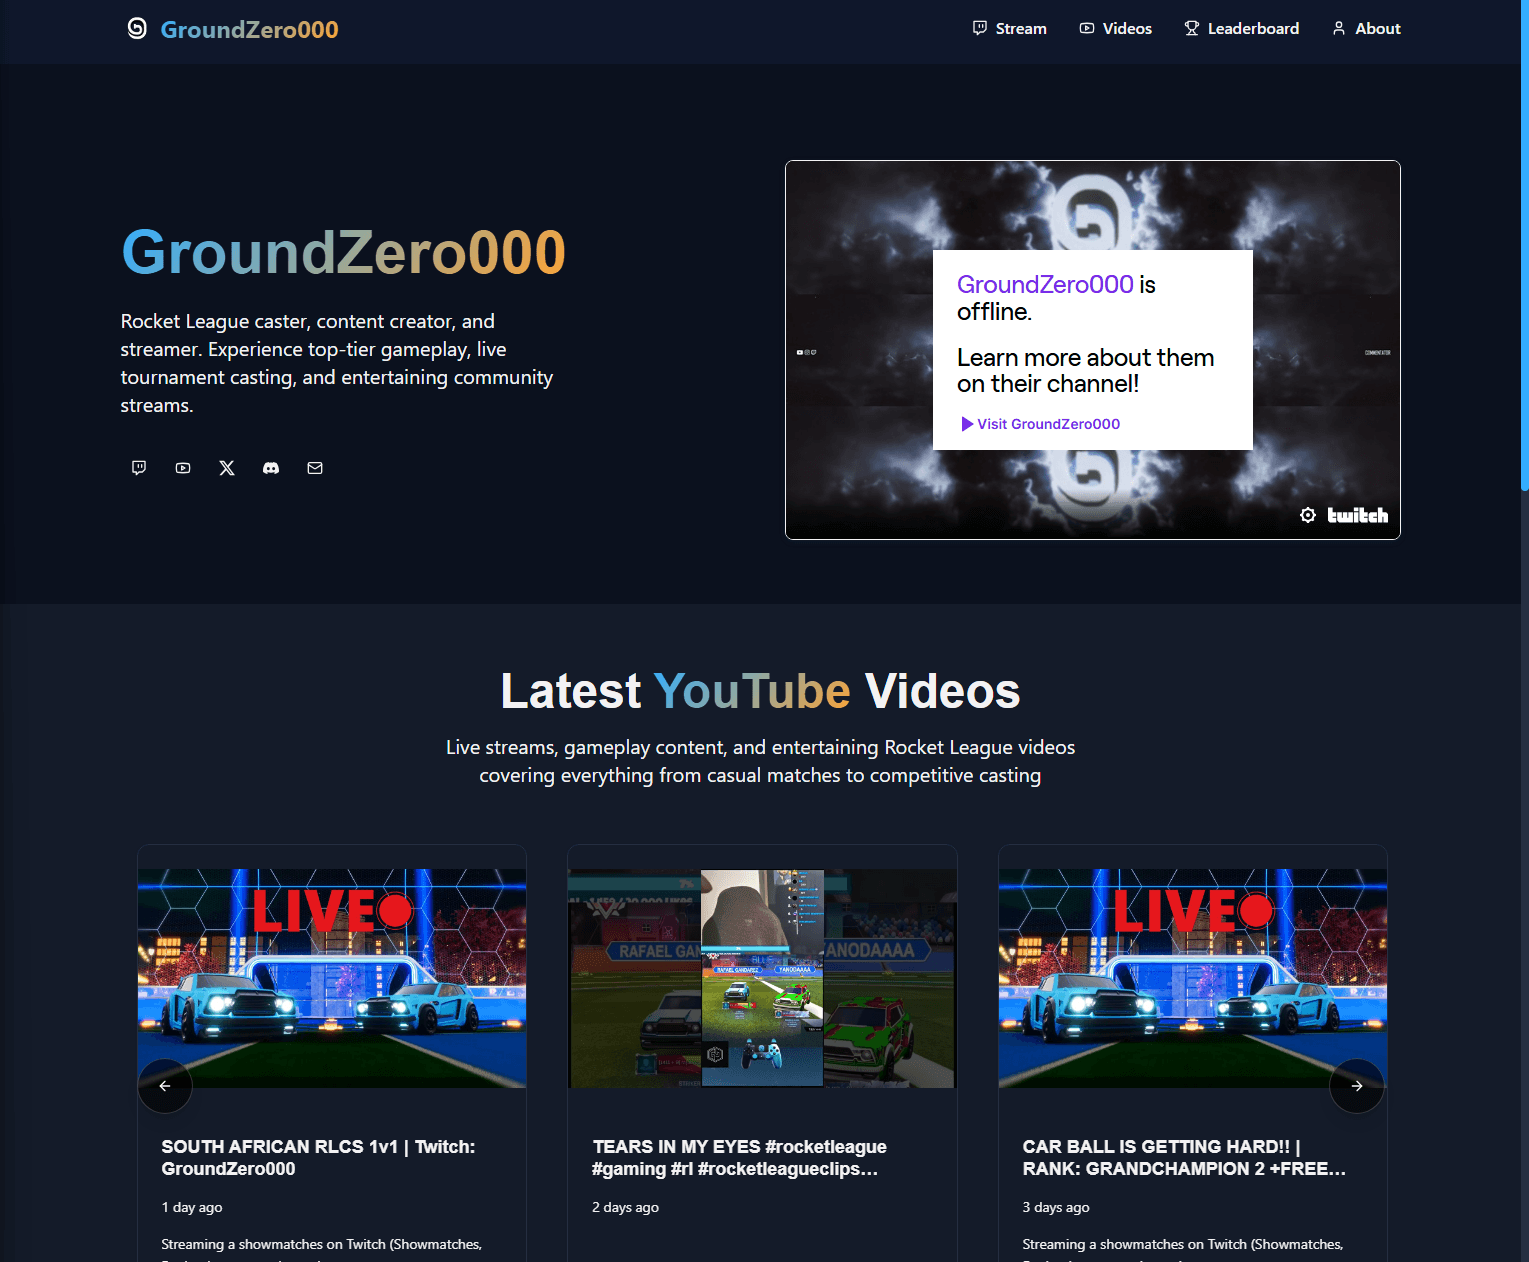This screenshot has height=1262, width=1529.
Task: Join Discord via the Discord icon
Action: click(x=270, y=468)
